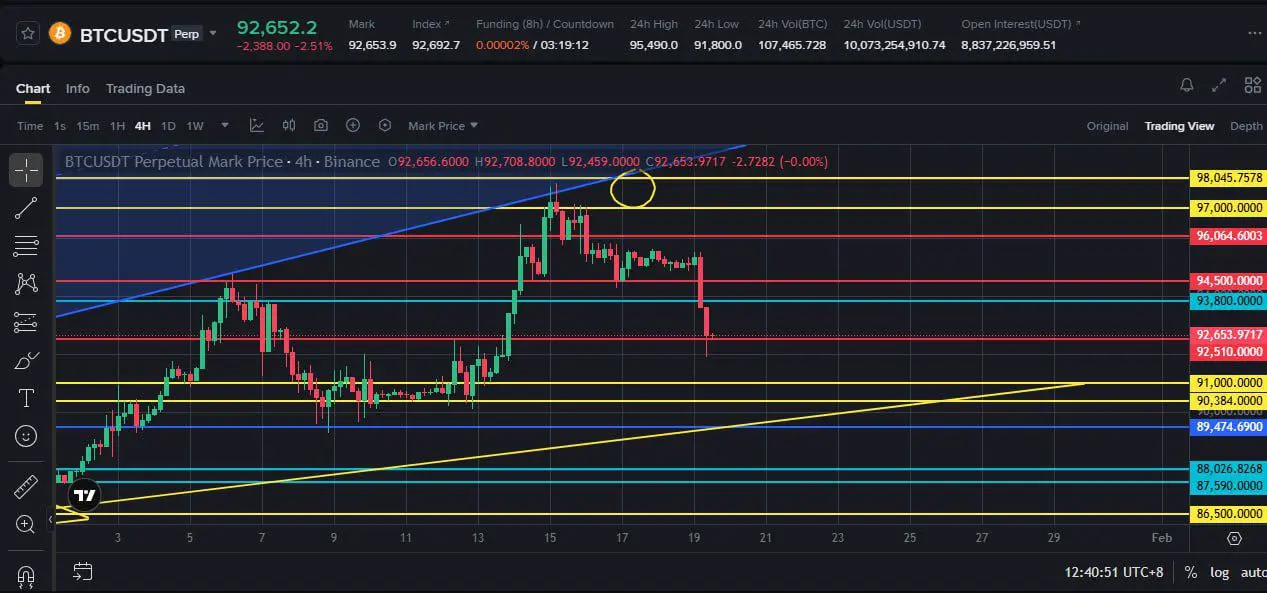Viewport: 1267px width, 593px height.
Task: Click the Index price label
Action: tap(430, 24)
